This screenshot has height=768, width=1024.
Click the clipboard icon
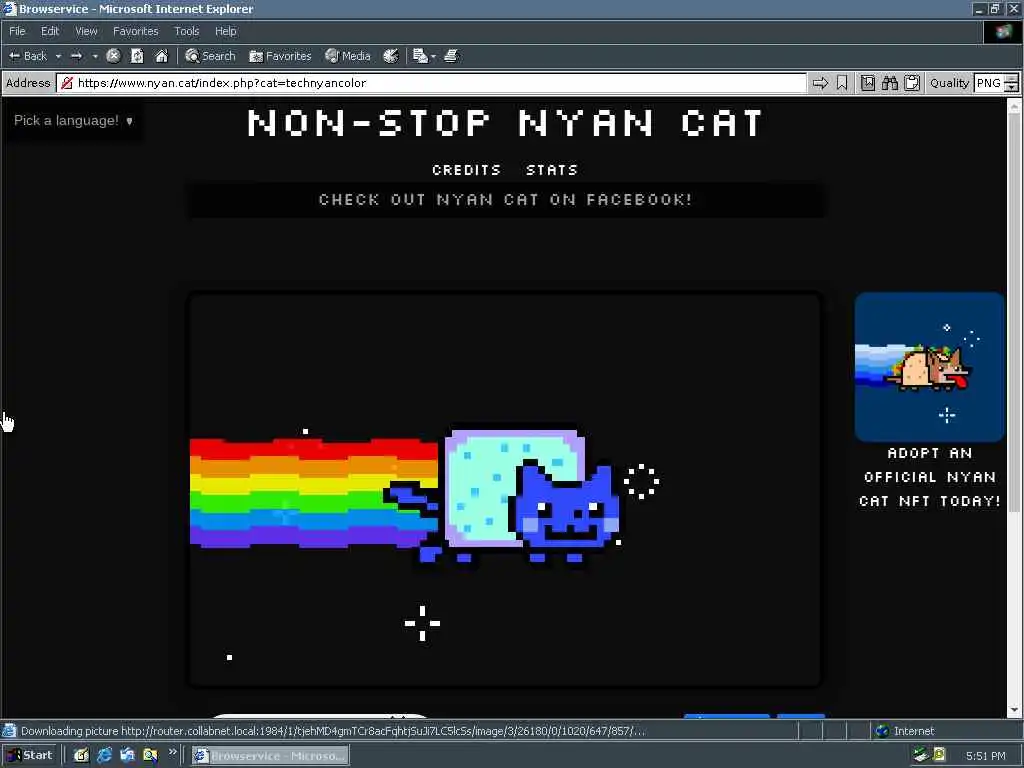(912, 83)
